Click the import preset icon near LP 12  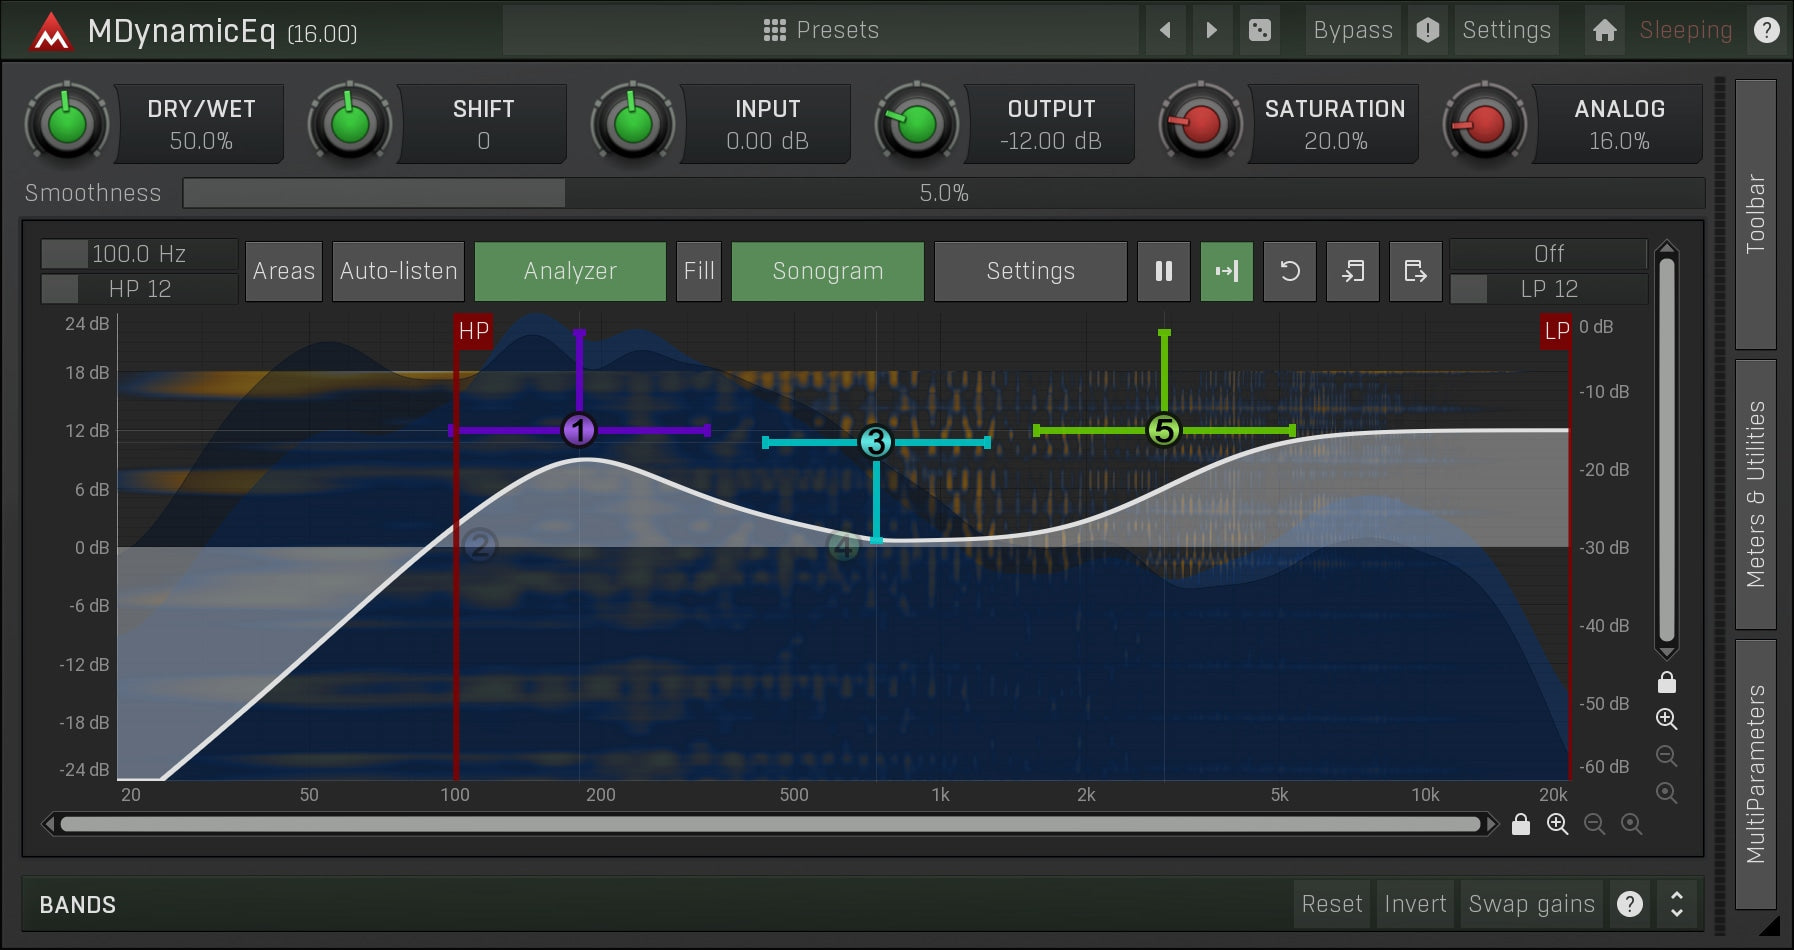click(1353, 271)
